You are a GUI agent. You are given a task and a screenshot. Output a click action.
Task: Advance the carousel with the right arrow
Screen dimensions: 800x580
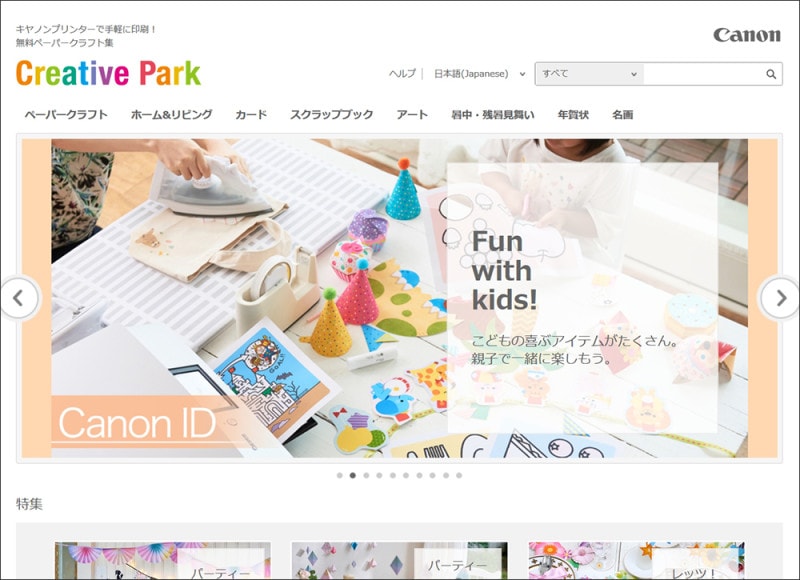point(779,295)
